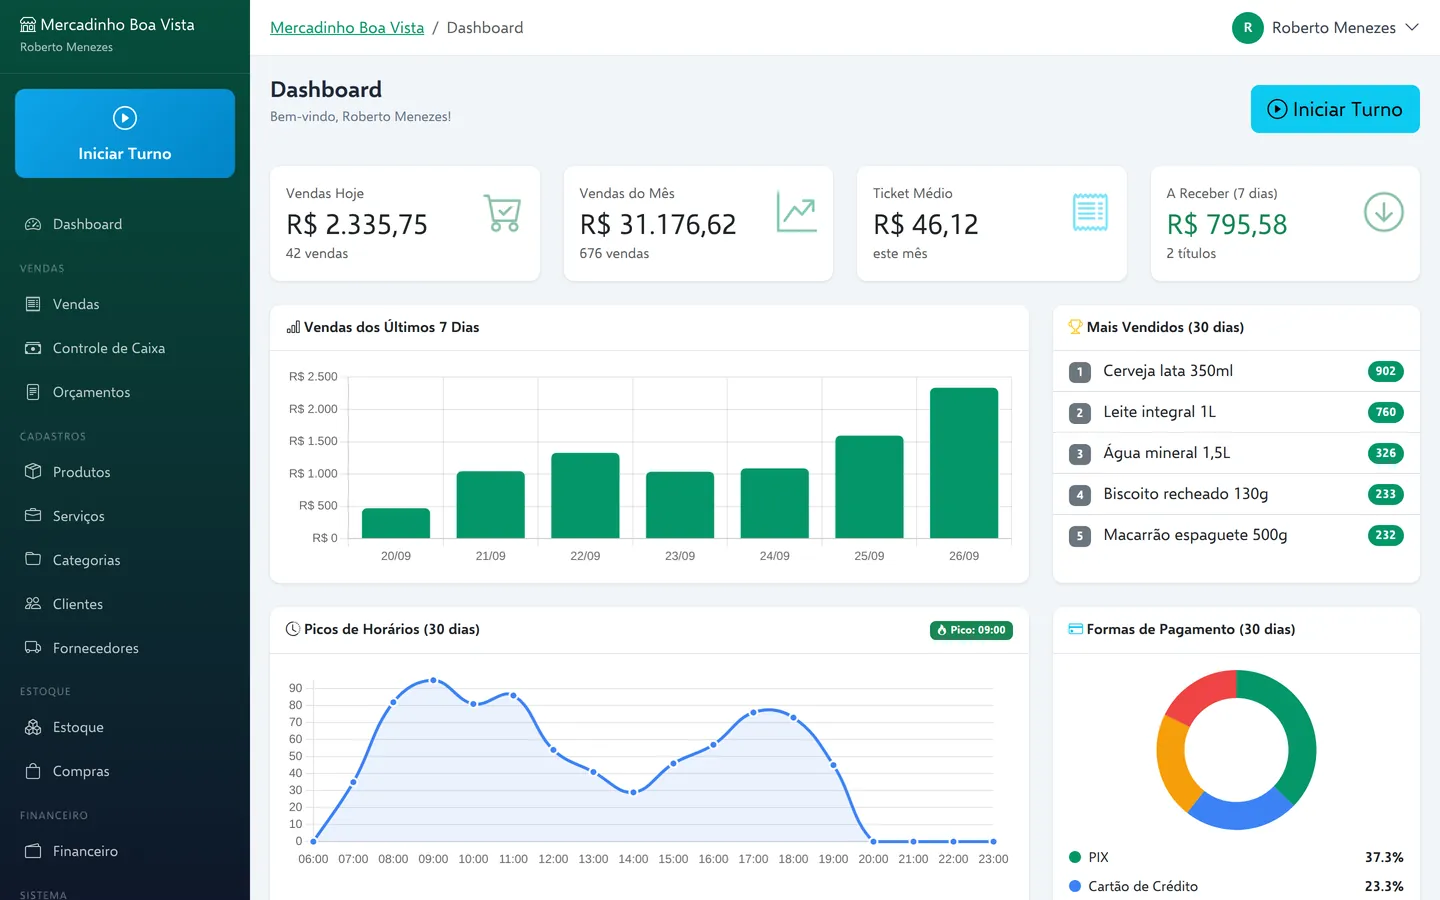The image size is (1440, 900).
Task: Click the sidebar Iniciar Turno button
Action: pyautogui.click(x=125, y=133)
